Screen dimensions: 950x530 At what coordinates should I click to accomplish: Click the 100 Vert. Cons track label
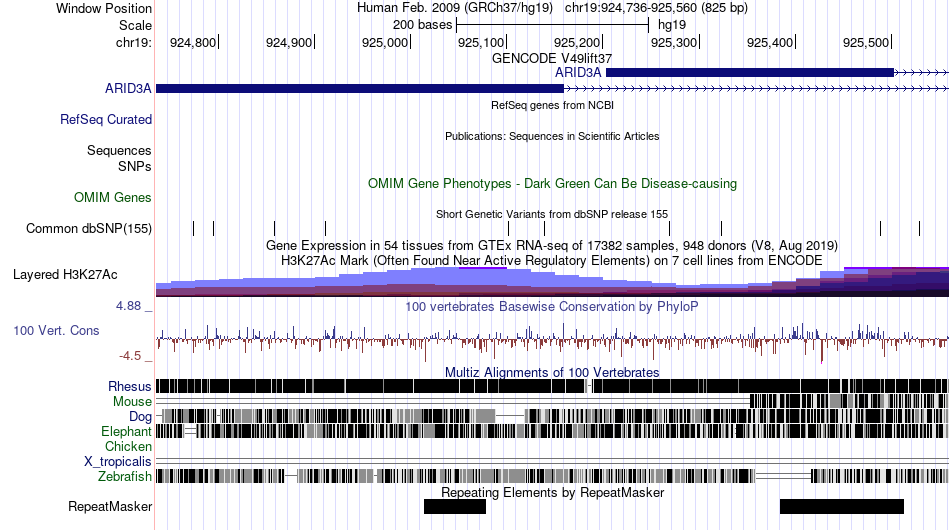[56, 330]
